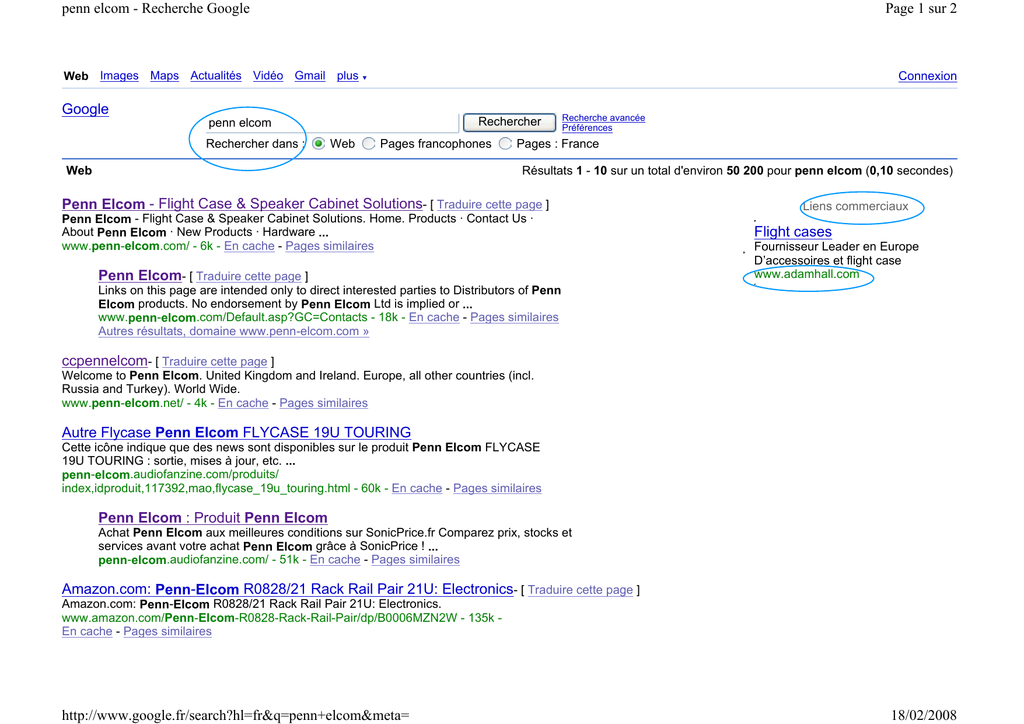Open Pages similaires for the Amazon.com result
Image resolution: width=1024 pixels, height=724 pixels.
167,631
